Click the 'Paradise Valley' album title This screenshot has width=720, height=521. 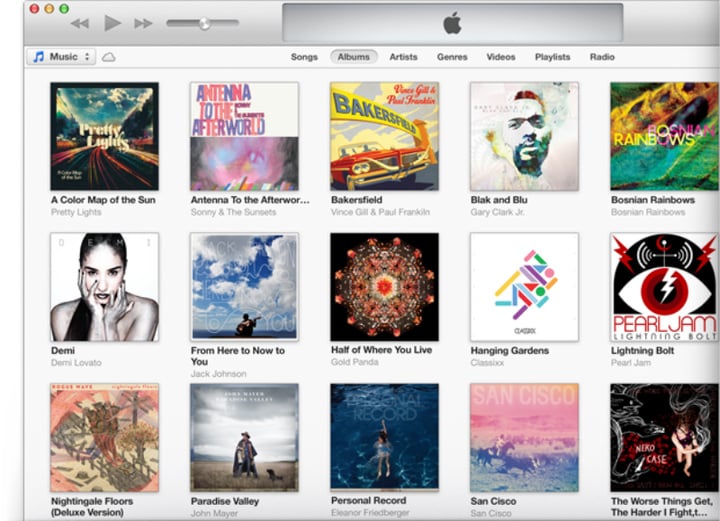pos(225,501)
